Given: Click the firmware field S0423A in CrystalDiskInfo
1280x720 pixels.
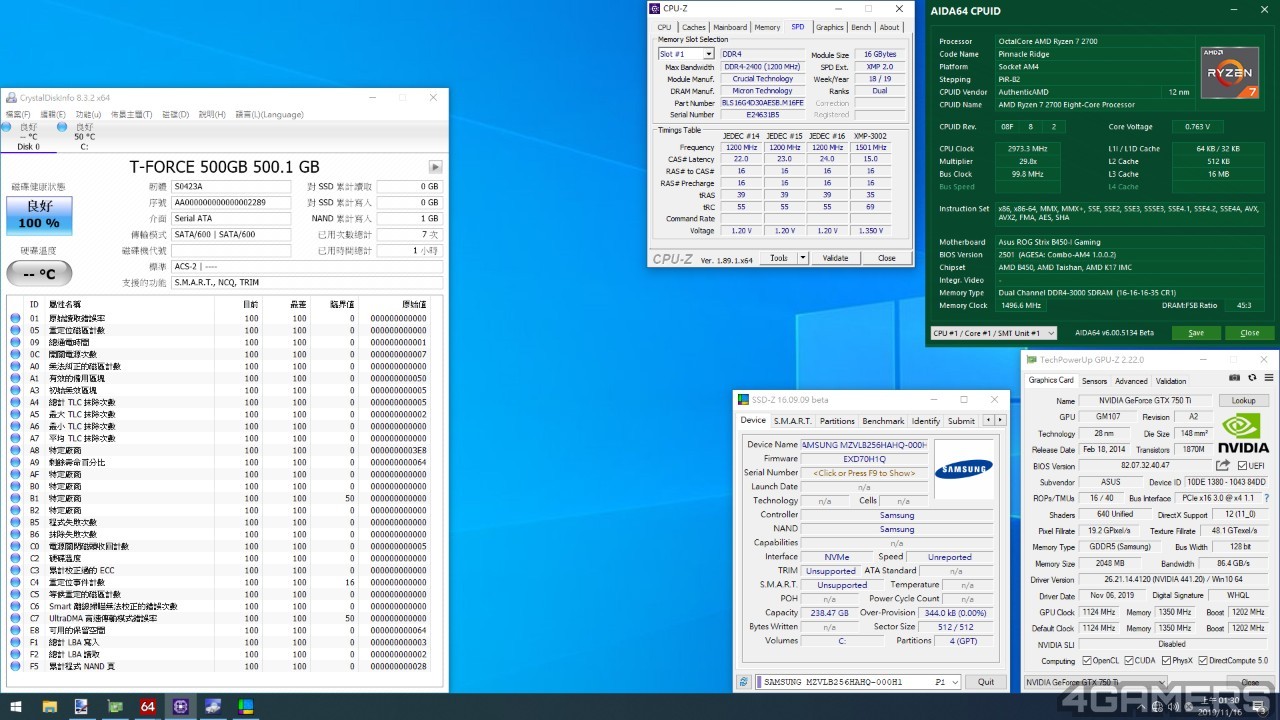Looking at the screenshot, I should point(230,186).
